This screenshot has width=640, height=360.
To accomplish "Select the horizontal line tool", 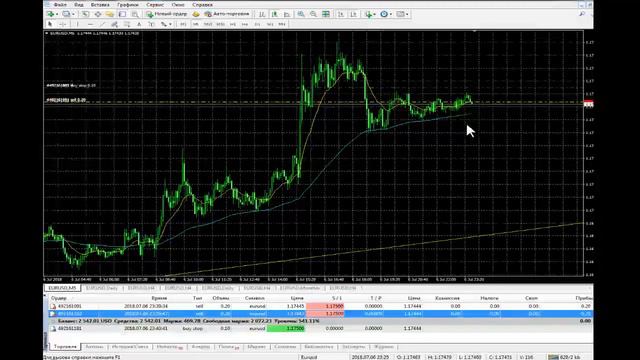I will coord(90,24).
